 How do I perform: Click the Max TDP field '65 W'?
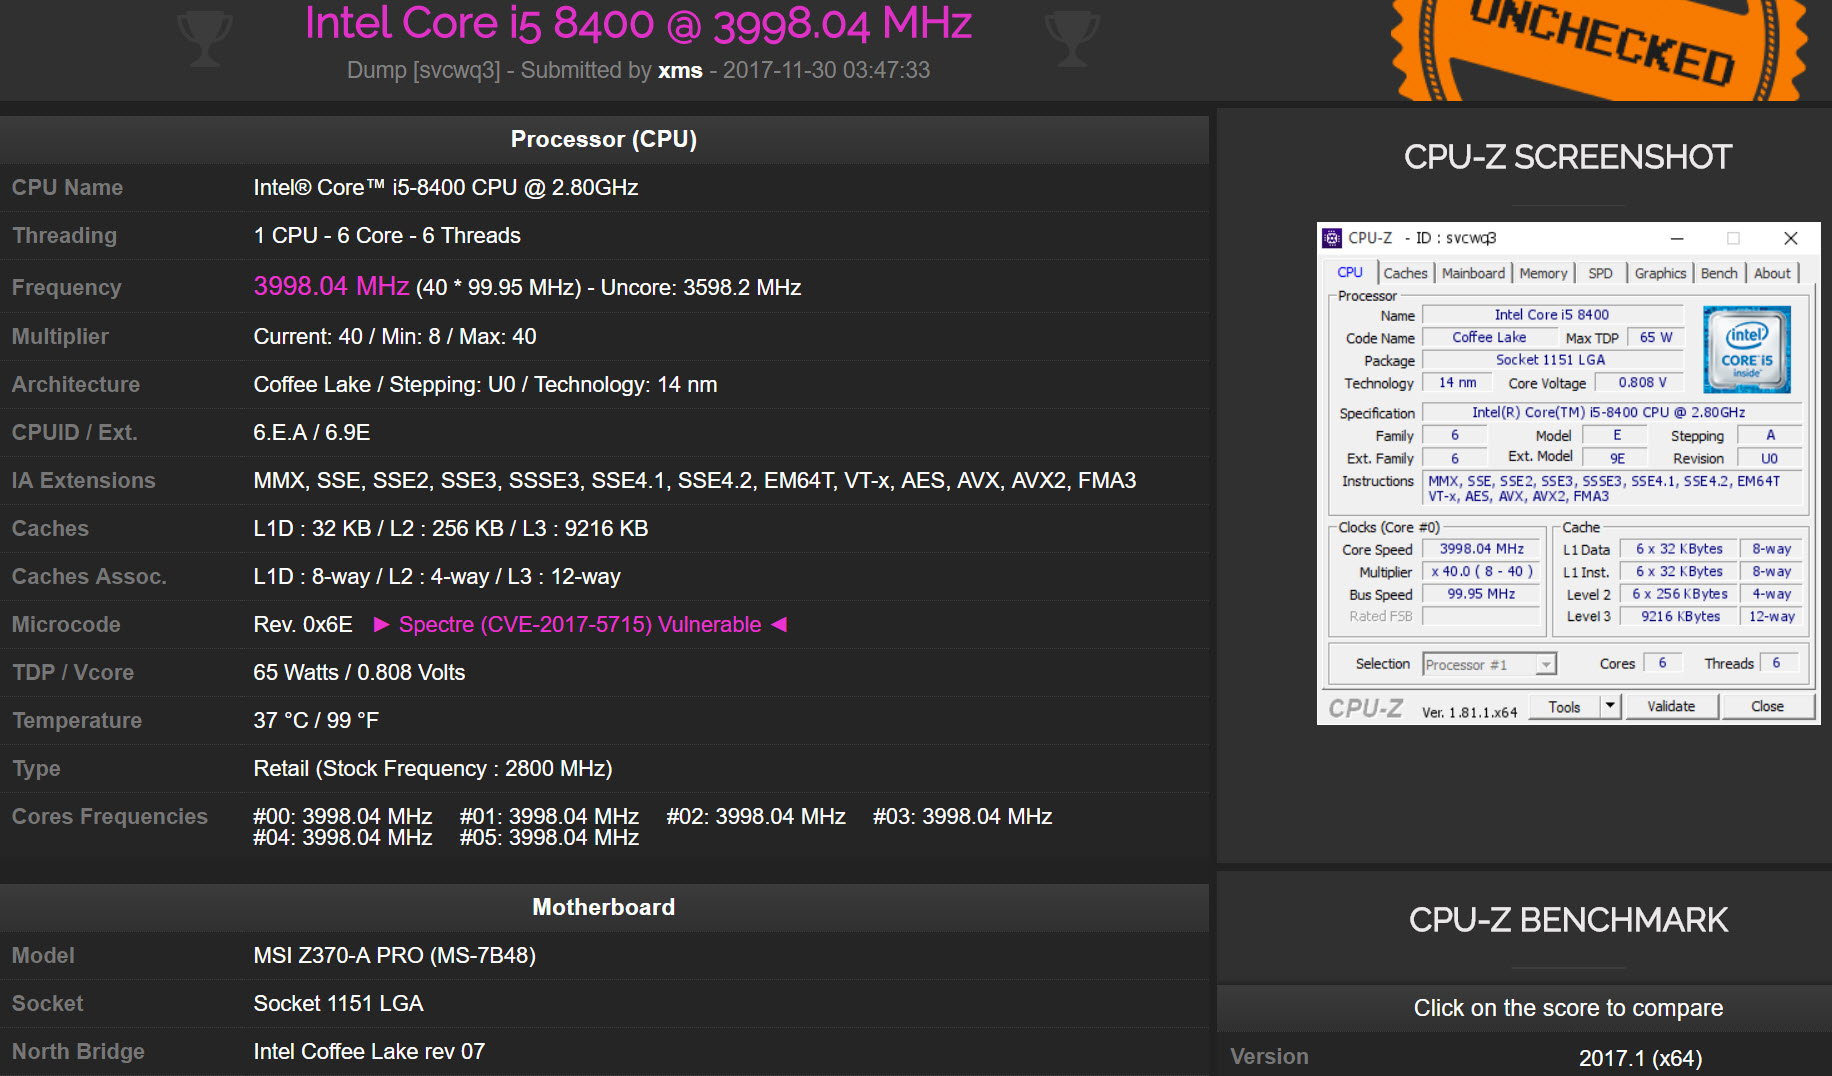point(1656,338)
